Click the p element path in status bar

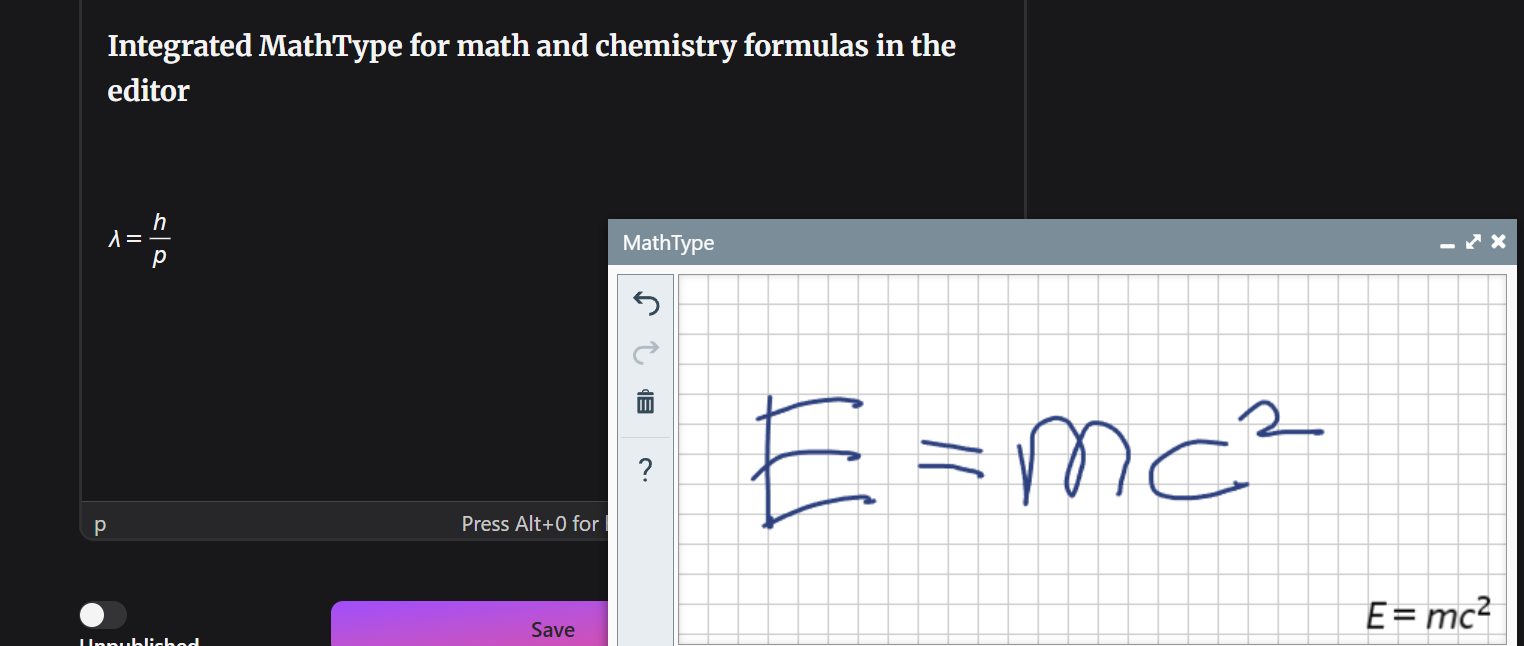[99, 524]
